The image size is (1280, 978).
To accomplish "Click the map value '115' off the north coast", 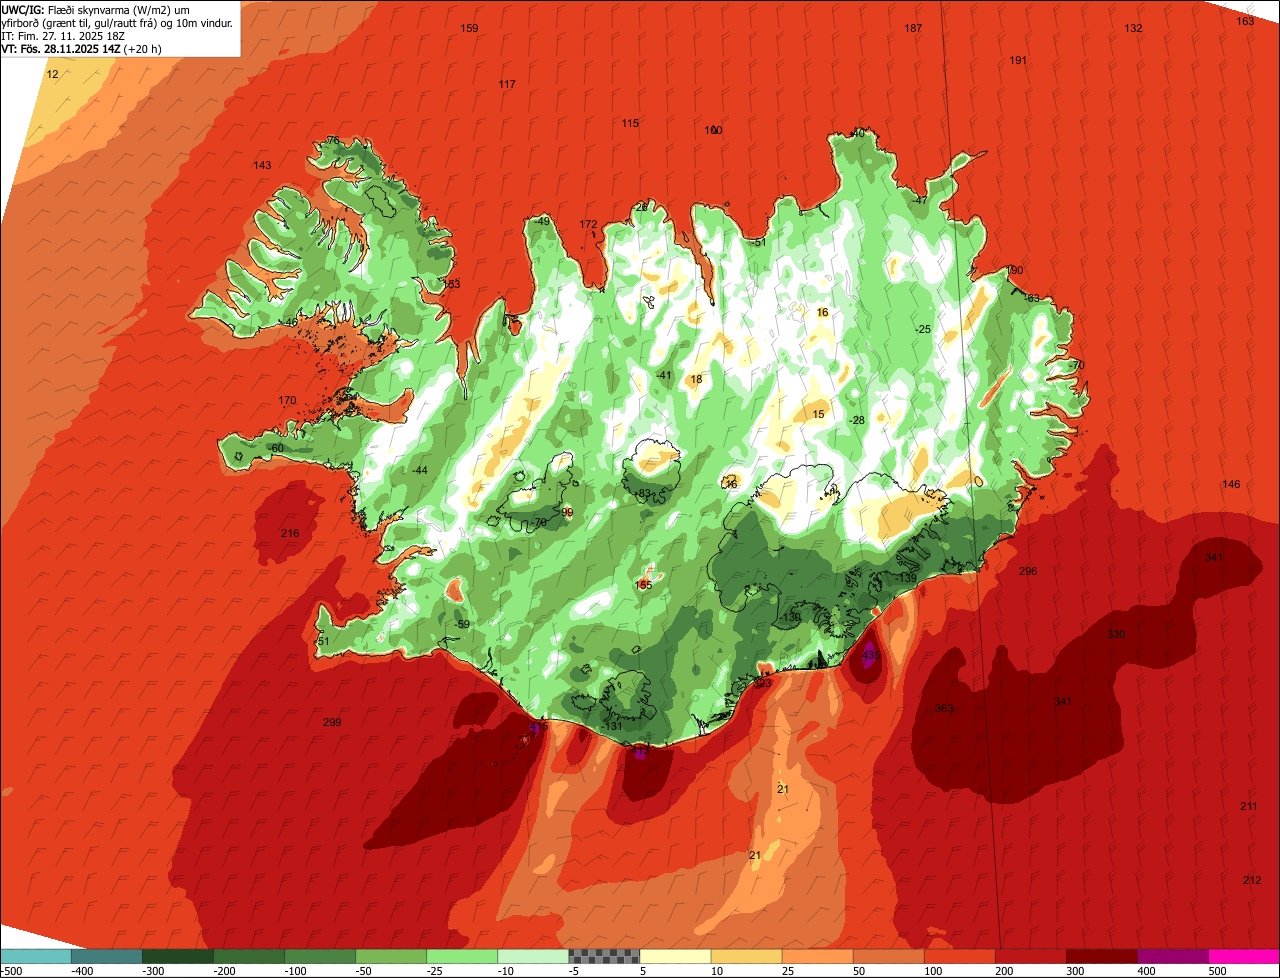I will click(x=630, y=123).
